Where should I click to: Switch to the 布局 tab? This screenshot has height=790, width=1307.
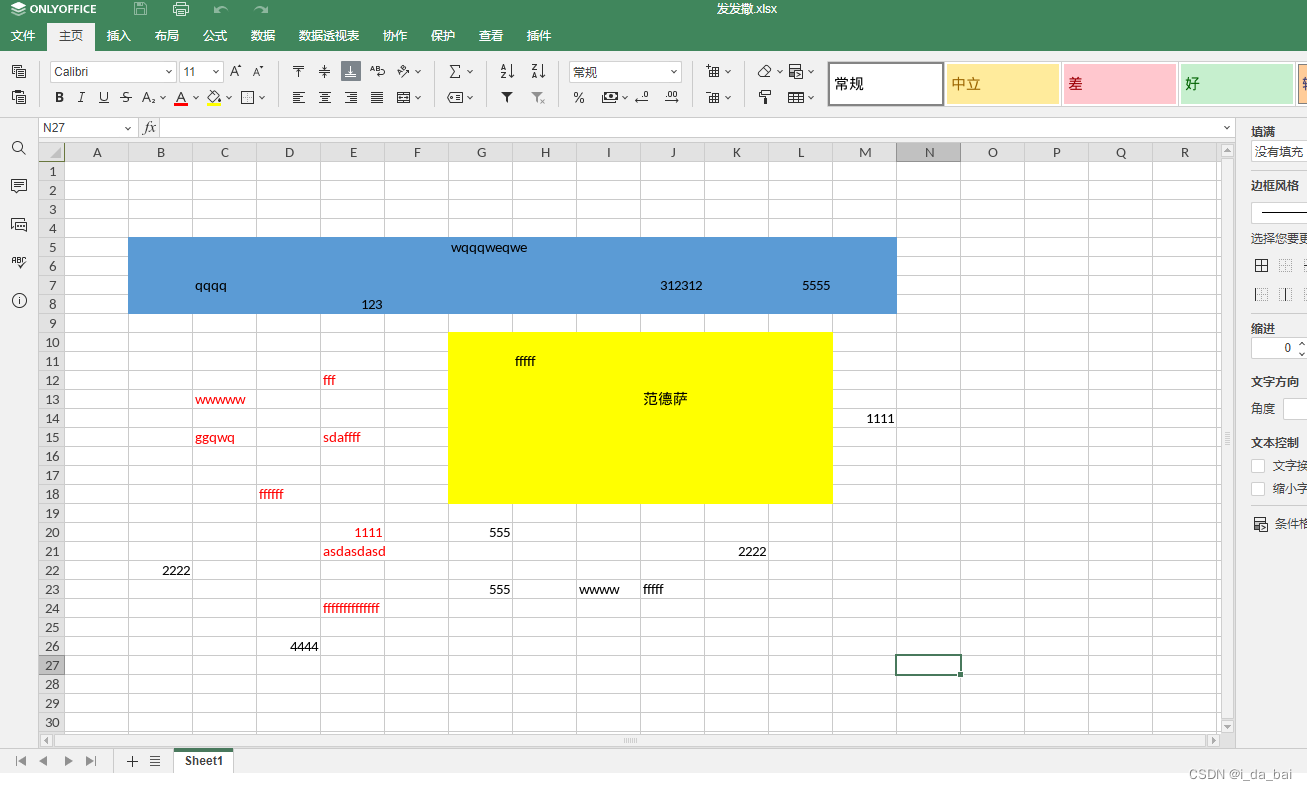pos(167,36)
